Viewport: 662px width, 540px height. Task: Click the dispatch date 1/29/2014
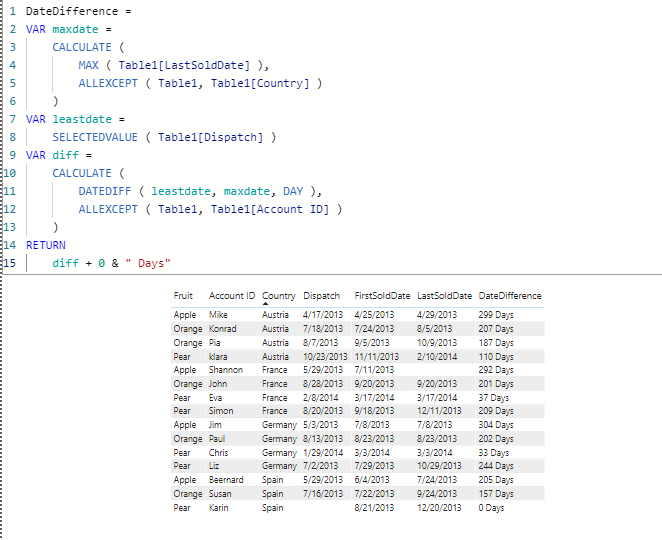click(x=323, y=453)
